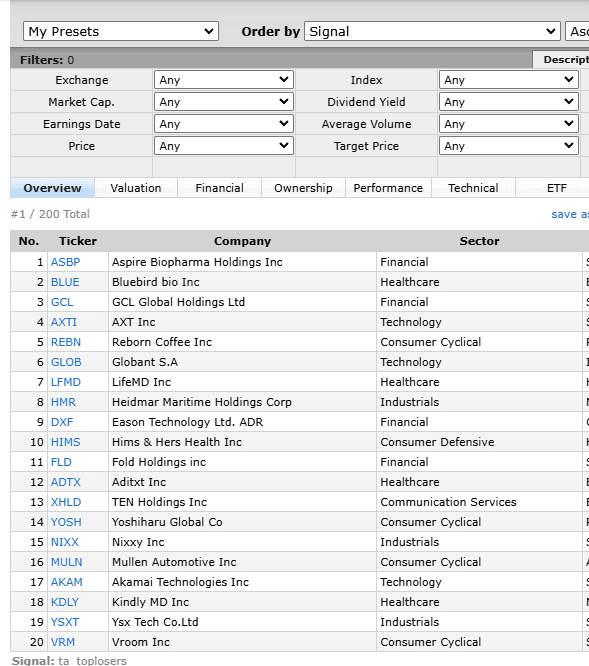Expand the Index filter dropdown
The image size is (589, 666).
(x=509, y=80)
